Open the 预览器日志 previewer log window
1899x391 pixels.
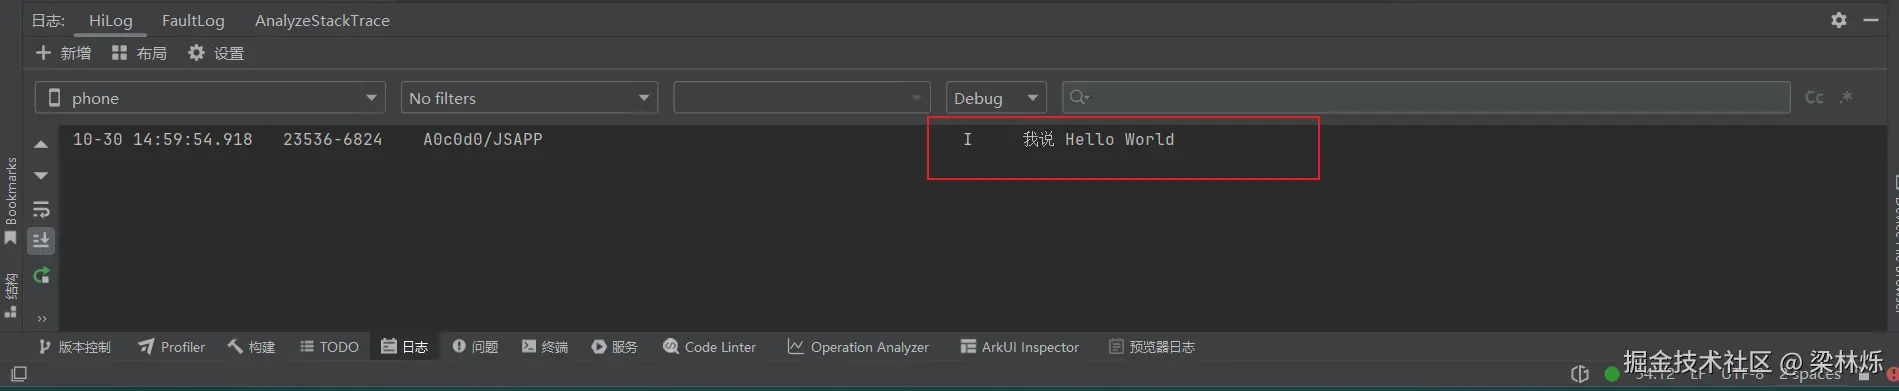click(1152, 347)
